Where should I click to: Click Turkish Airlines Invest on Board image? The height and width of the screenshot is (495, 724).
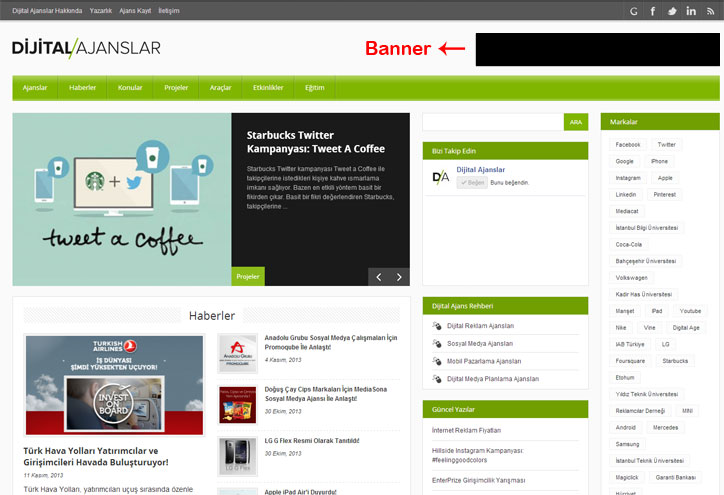click(114, 385)
